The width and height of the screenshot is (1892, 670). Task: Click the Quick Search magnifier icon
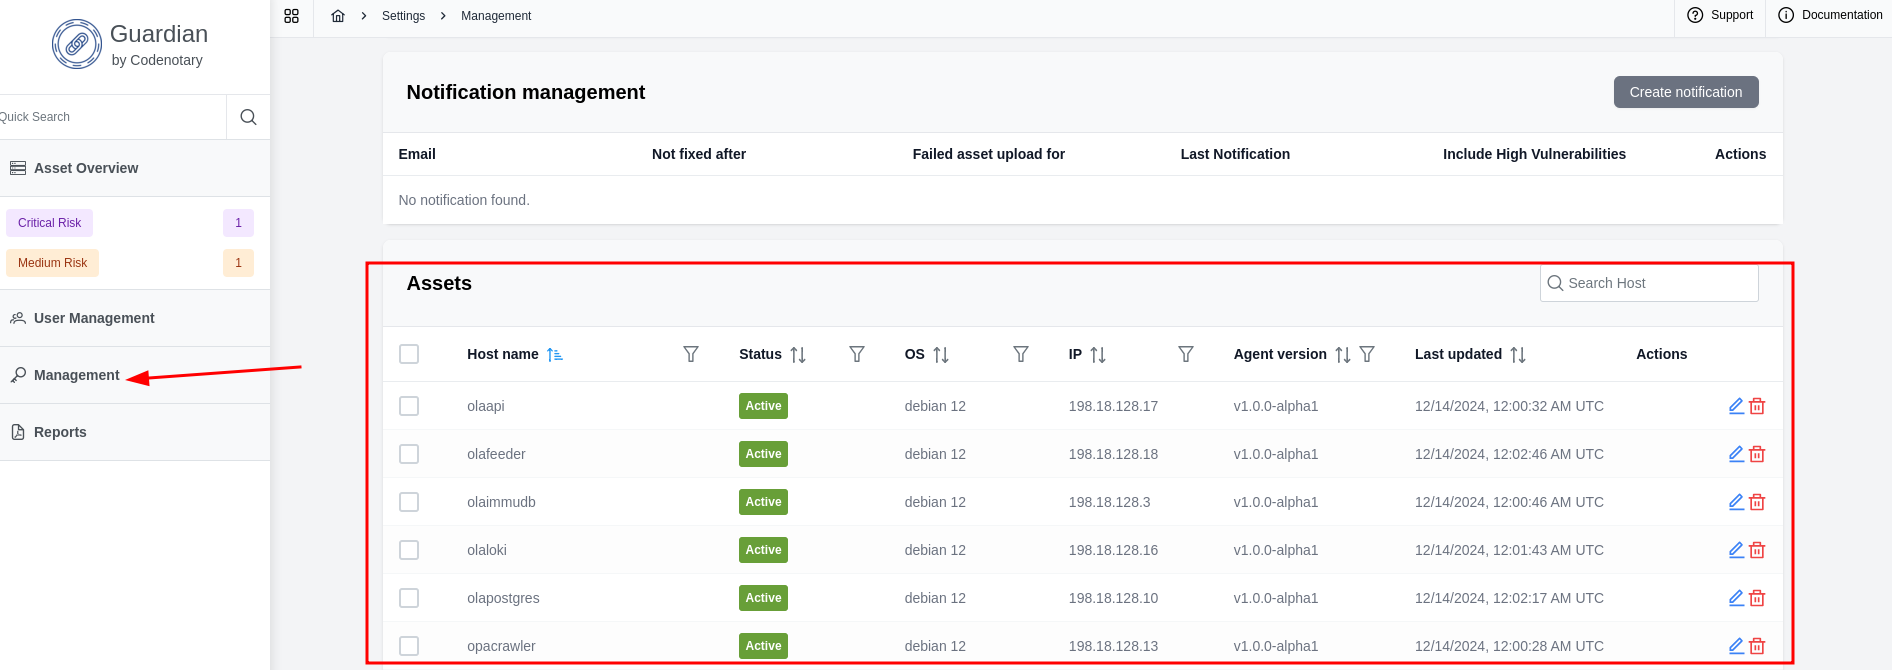248,117
